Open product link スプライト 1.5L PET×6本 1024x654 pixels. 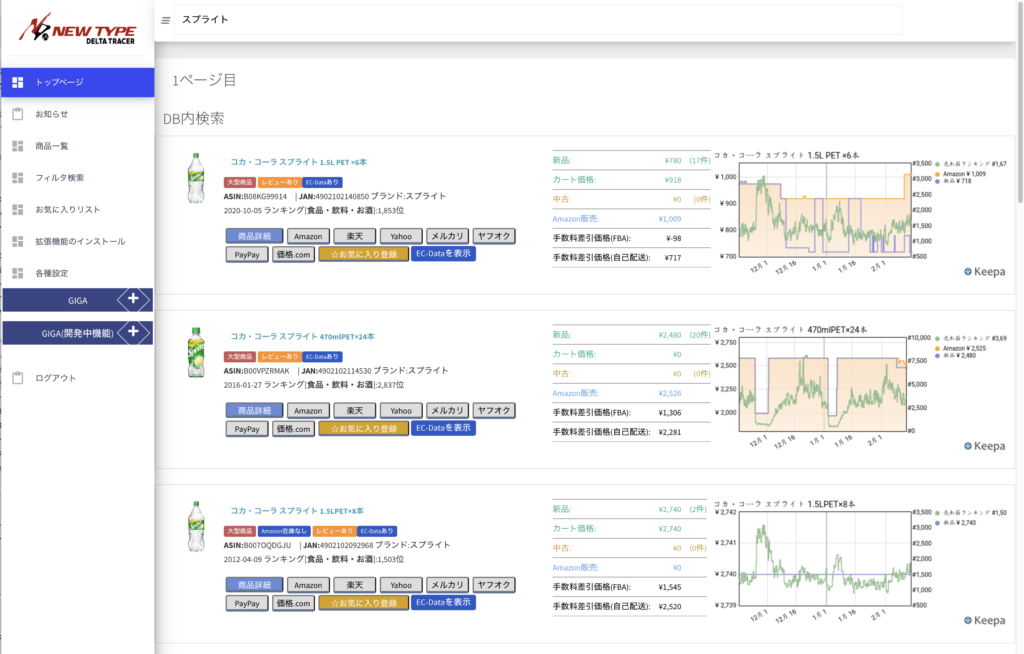click(298, 162)
